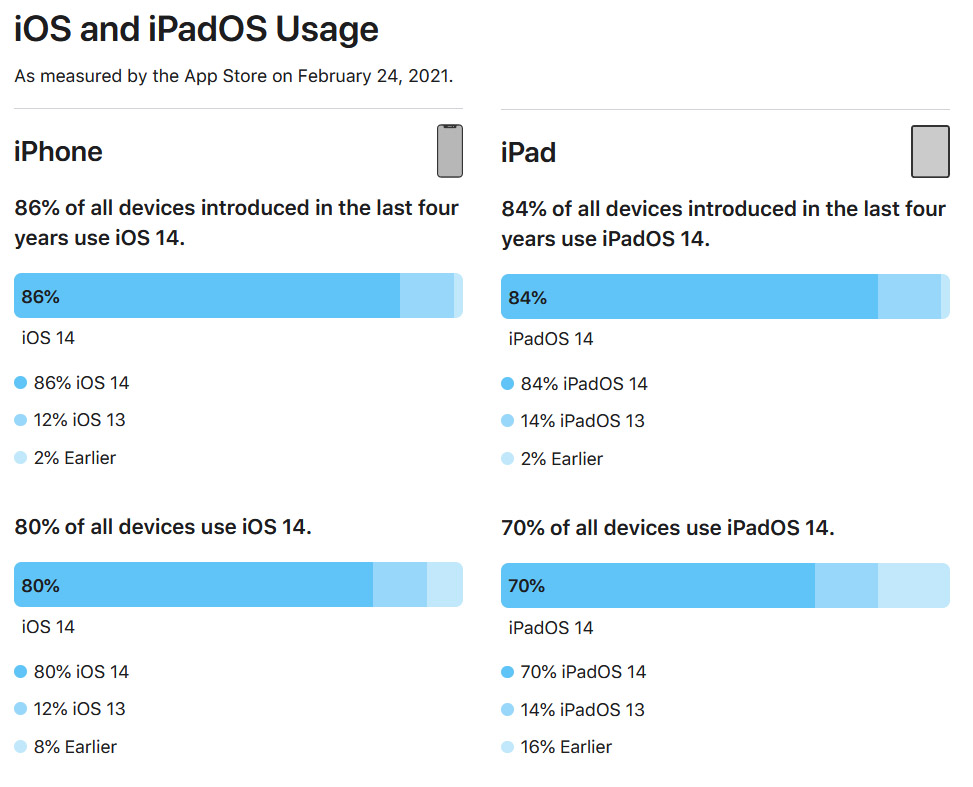Click the iPhone section heading
973x787 pixels.
point(58,151)
